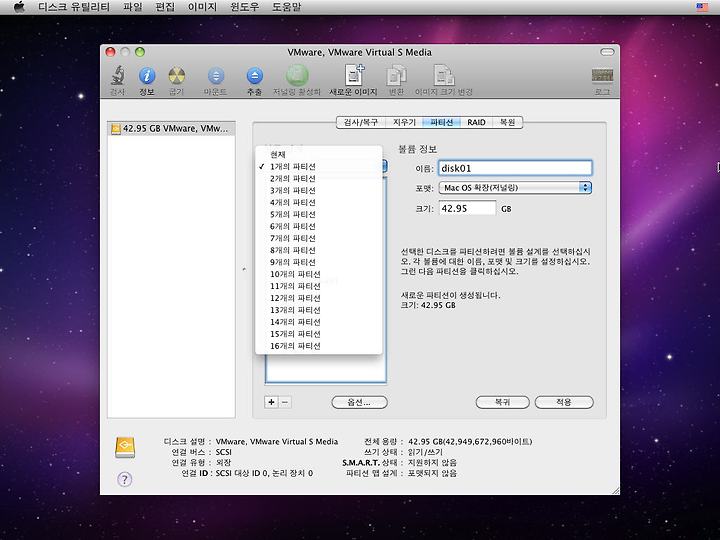Choose 4개의 파티션 option
Viewport: 720px width, 540px height.
point(319,202)
